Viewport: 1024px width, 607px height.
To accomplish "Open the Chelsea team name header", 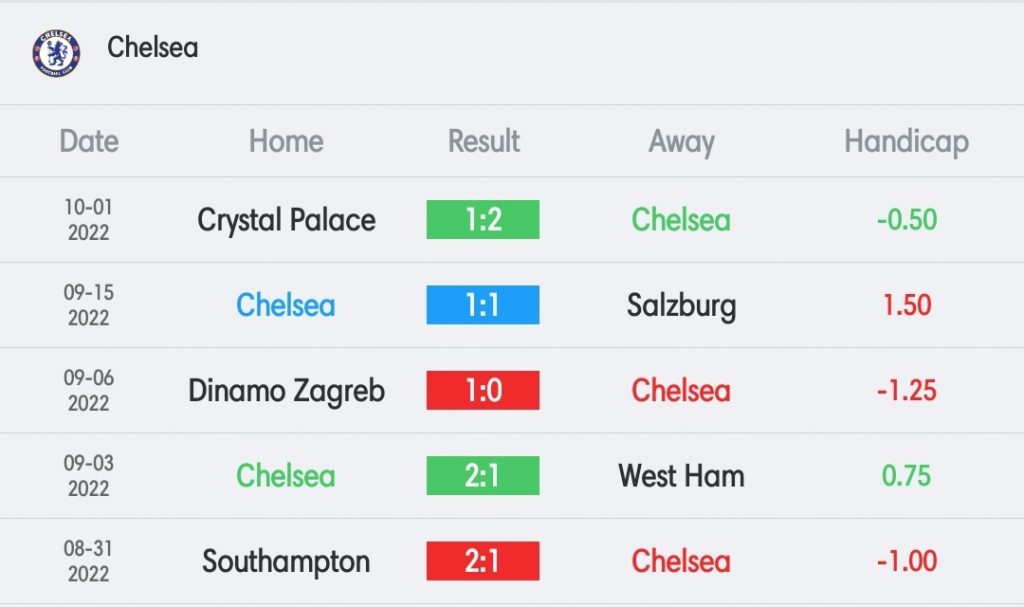I will [x=153, y=47].
